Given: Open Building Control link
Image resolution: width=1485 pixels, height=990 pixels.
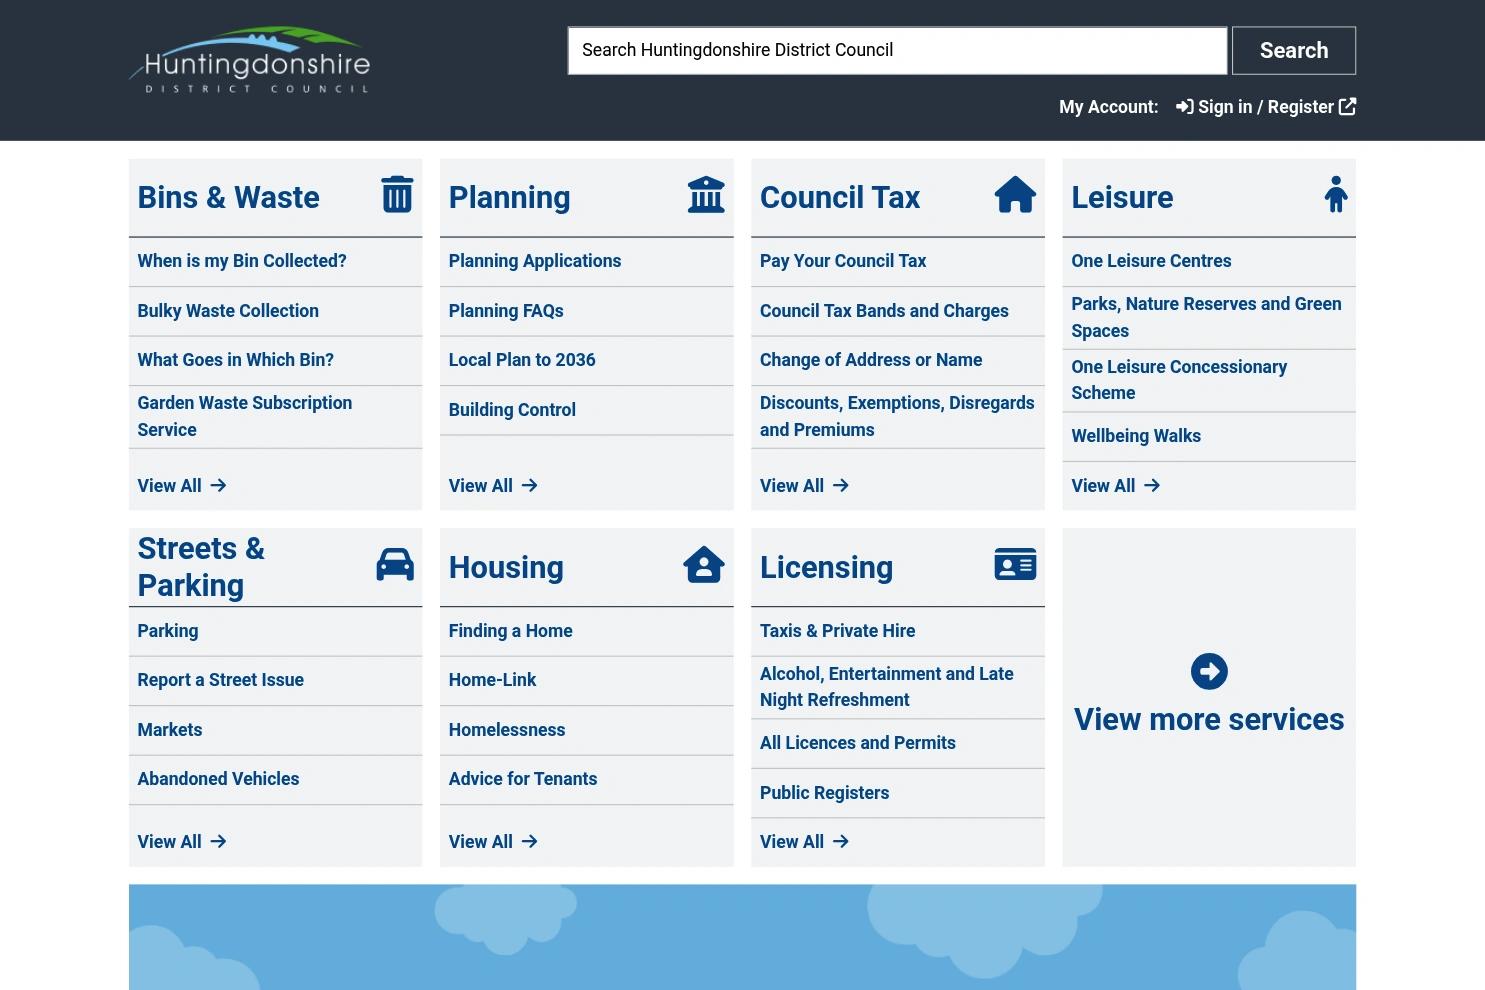Looking at the screenshot, I should click(512, 410).
